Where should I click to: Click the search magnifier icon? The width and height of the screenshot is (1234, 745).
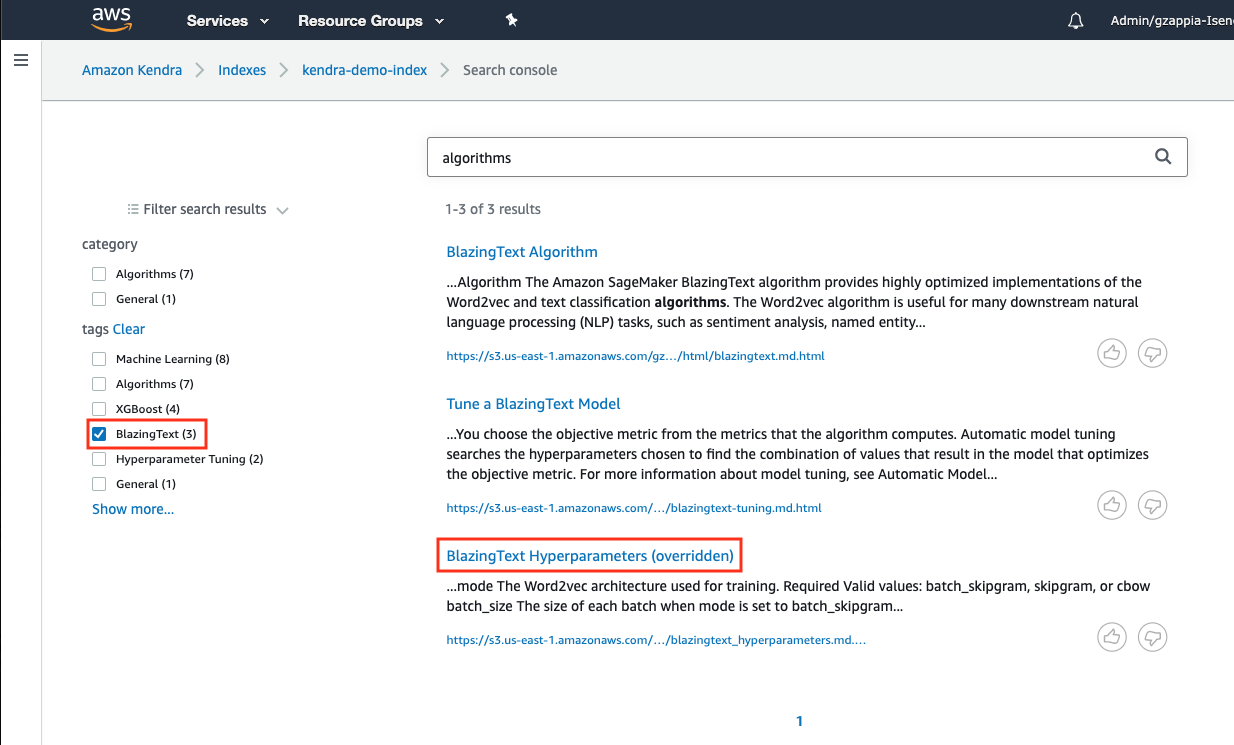tap(1162, 157)
